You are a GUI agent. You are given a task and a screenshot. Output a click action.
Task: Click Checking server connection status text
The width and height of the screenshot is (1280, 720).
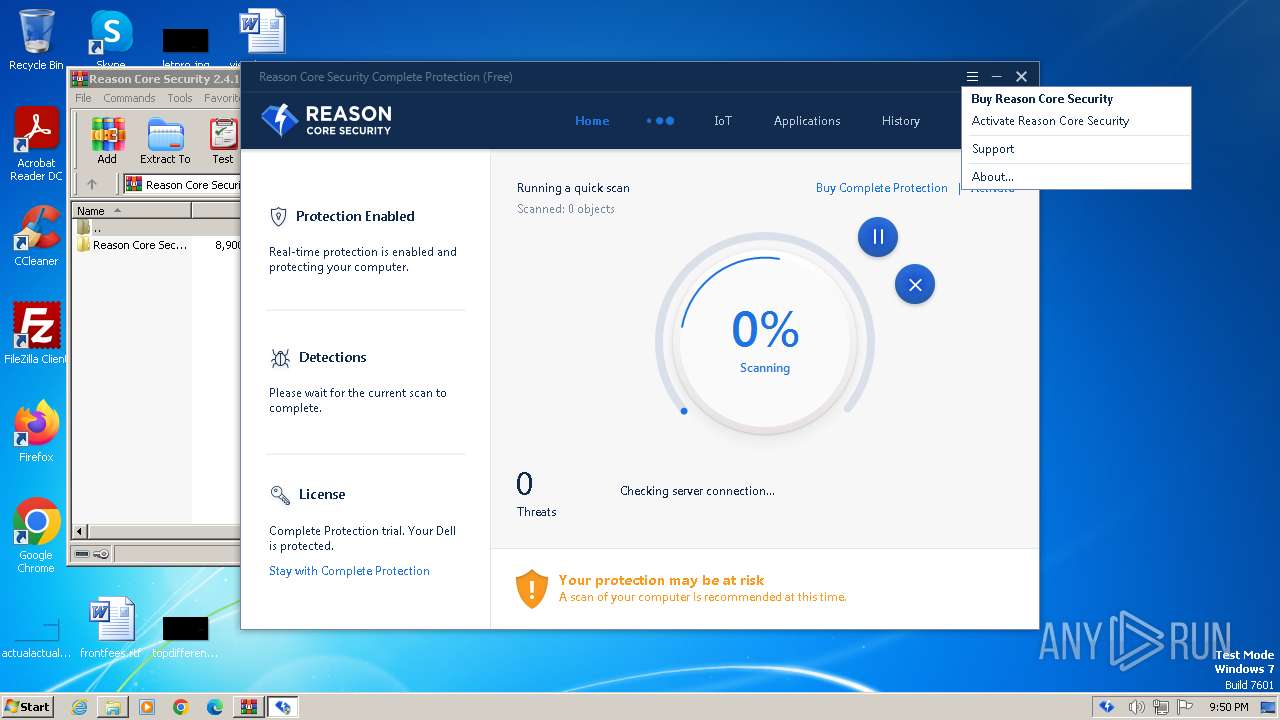point(697,491)
